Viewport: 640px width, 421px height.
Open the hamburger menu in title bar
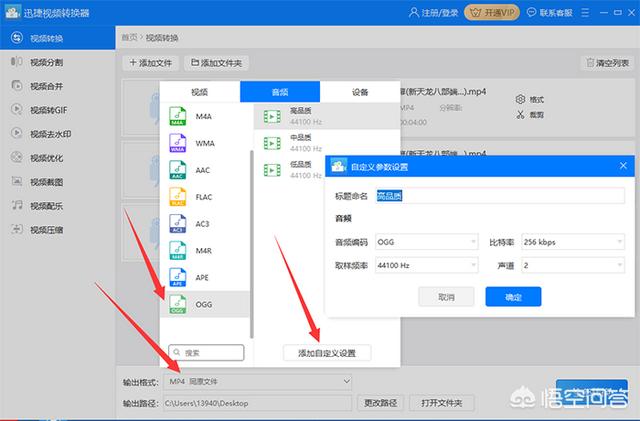tap(585, 13)
